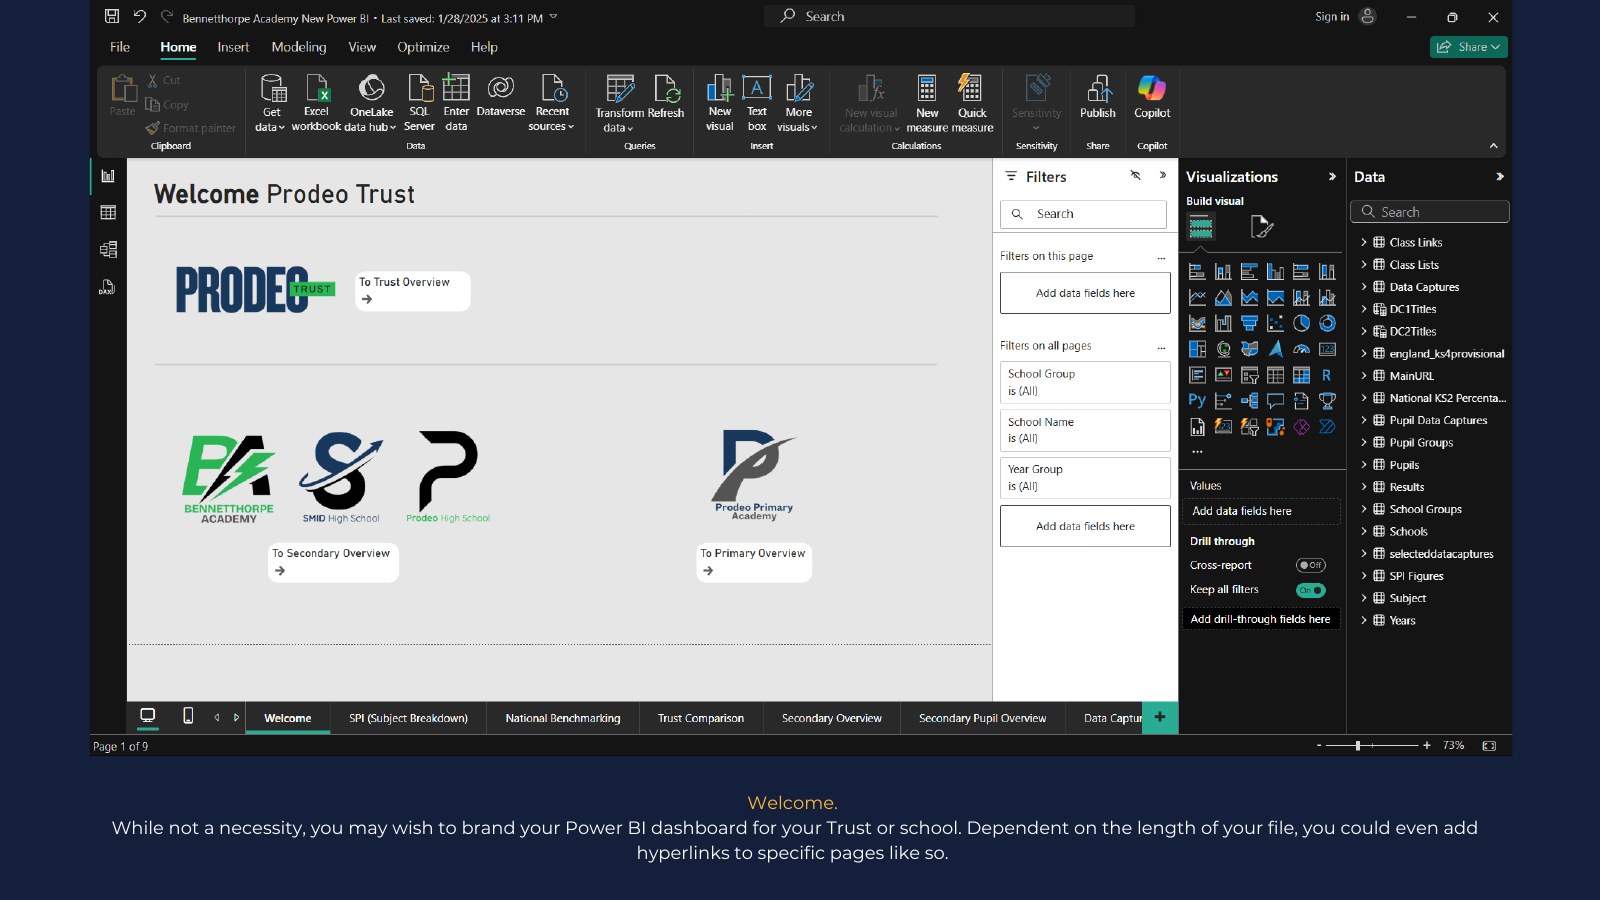Click To Secondary Overview button
The height and width of the screenshot is (900, 1600).
pos(334,562)
